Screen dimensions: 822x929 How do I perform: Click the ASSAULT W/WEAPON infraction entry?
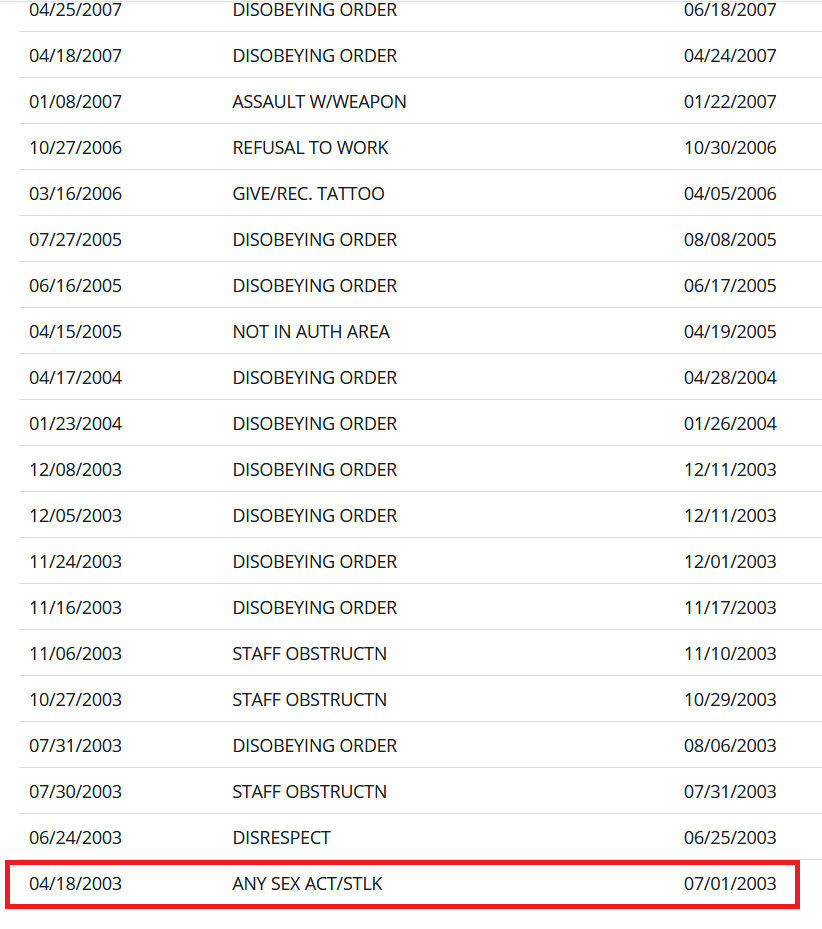click(x=319, y=102)
